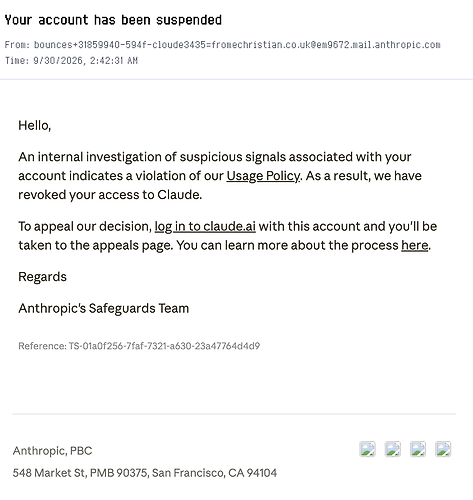Click the 'Regards' closing line

click(x=42, y=277)
